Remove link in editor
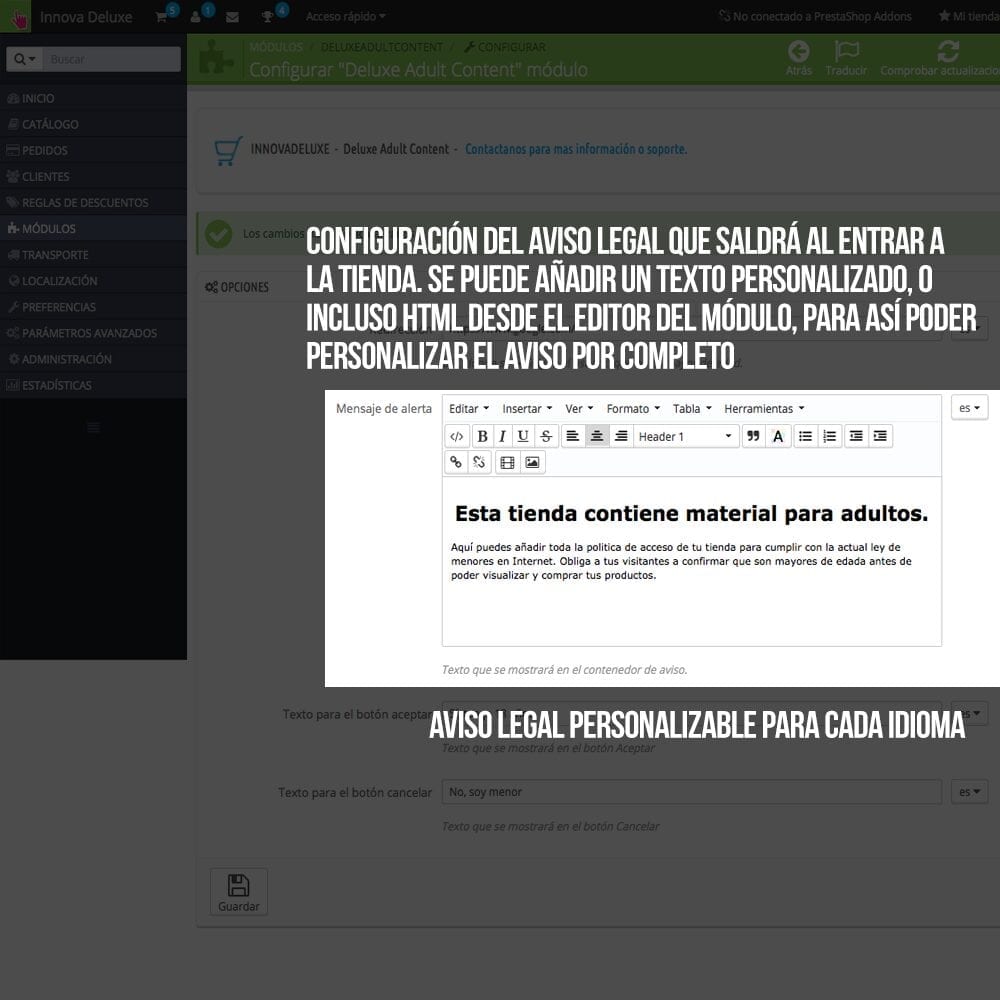The width and height of the screenshot is (1000, 1000). pos(480,462)
